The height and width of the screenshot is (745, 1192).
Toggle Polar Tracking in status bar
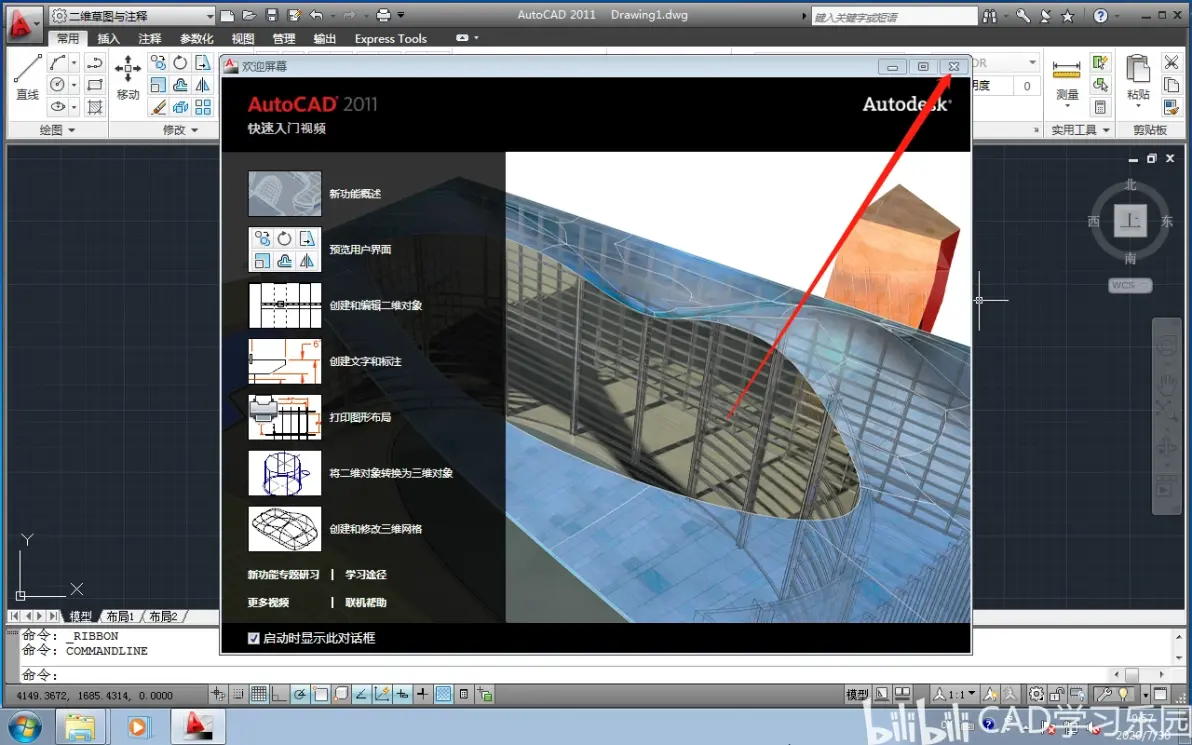tap(300, 693)
